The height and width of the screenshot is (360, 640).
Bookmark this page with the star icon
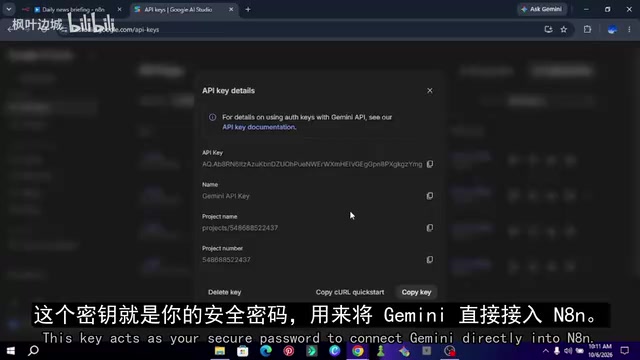point(564,29)
